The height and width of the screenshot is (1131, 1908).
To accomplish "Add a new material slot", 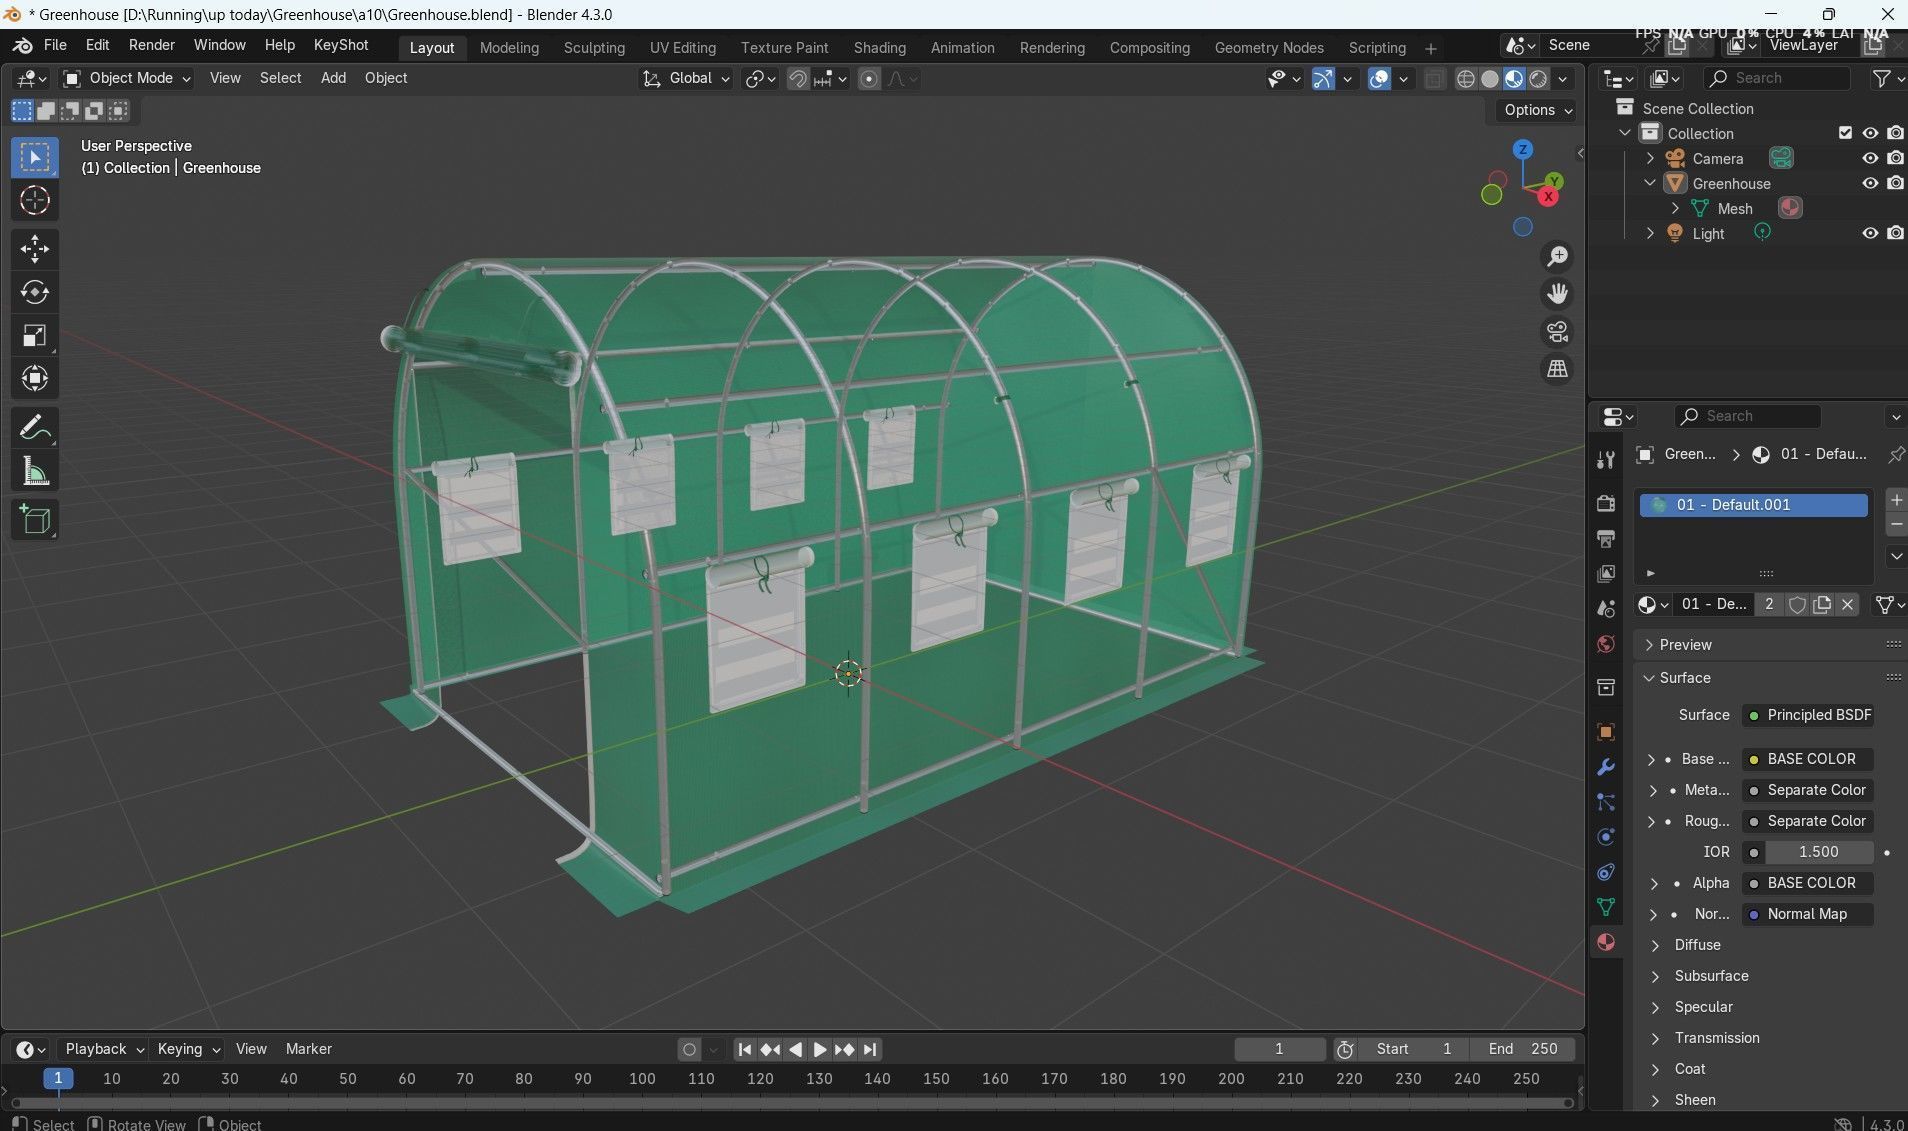I will [x=1895, y=500].
